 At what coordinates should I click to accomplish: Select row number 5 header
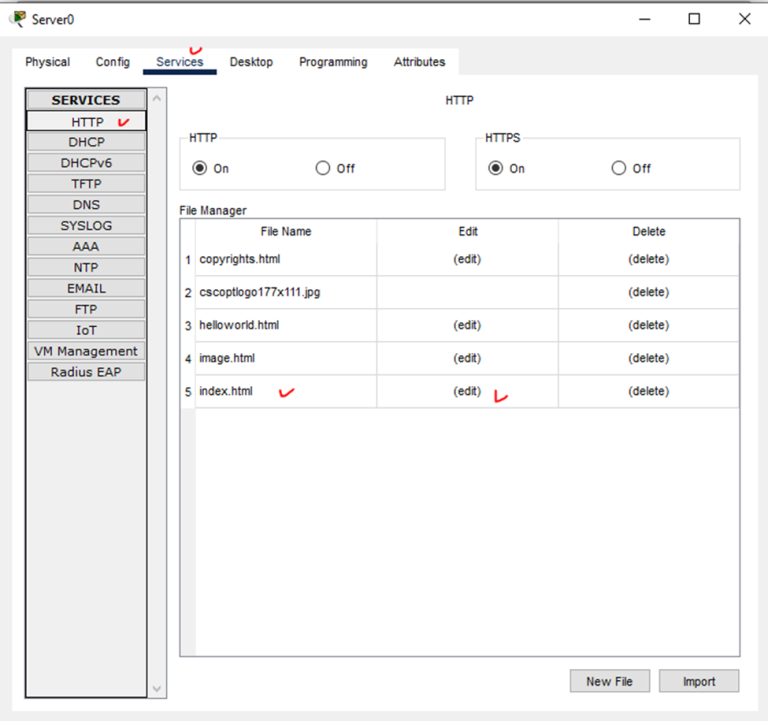click(188, 392)
